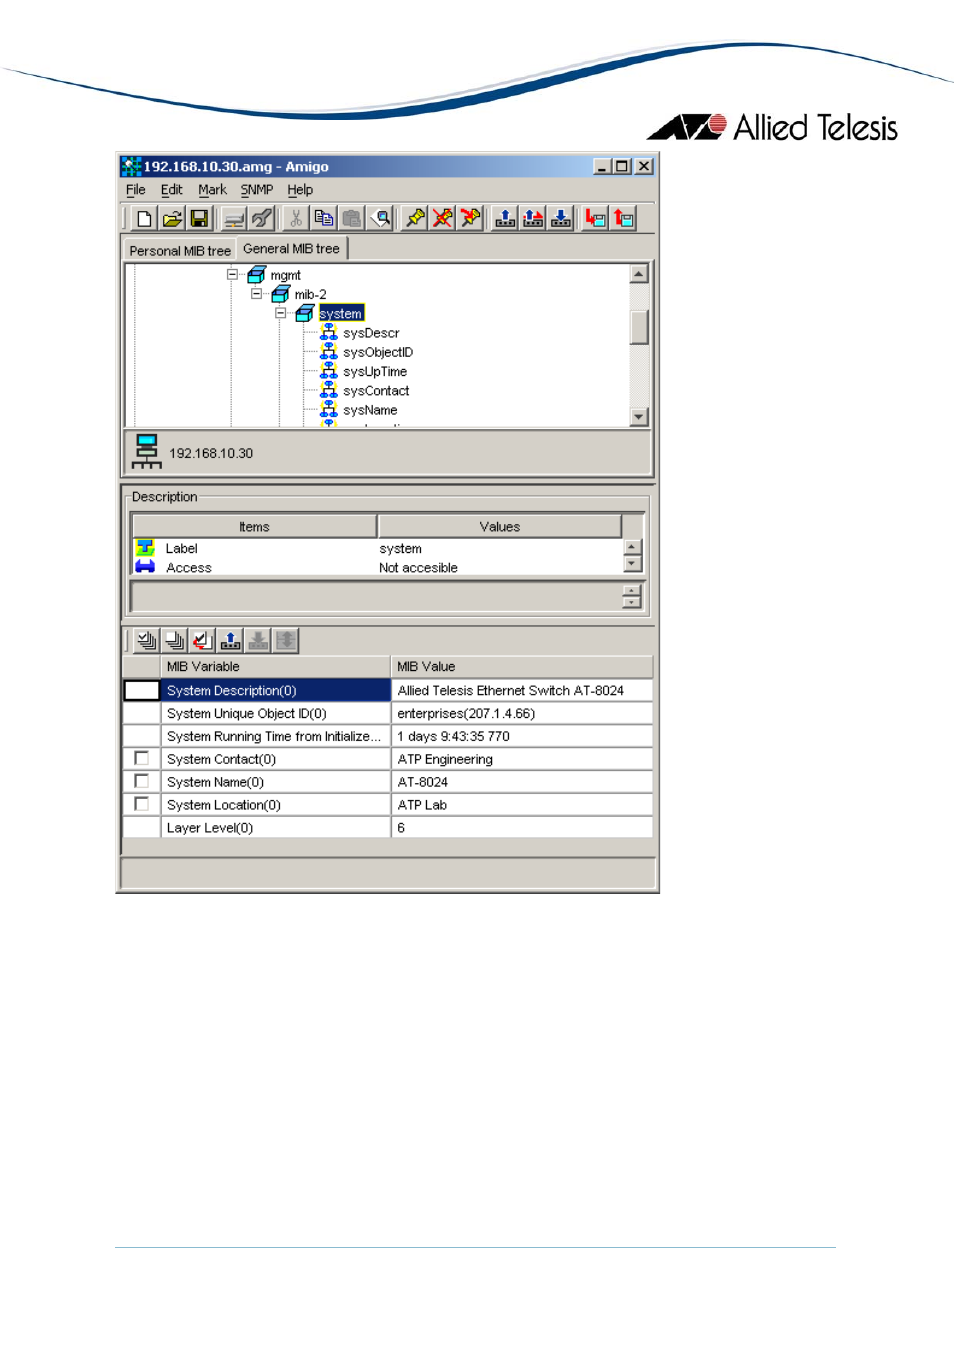Collapse the mib-2 tree node
The image size is (954, 1350).
256,294
